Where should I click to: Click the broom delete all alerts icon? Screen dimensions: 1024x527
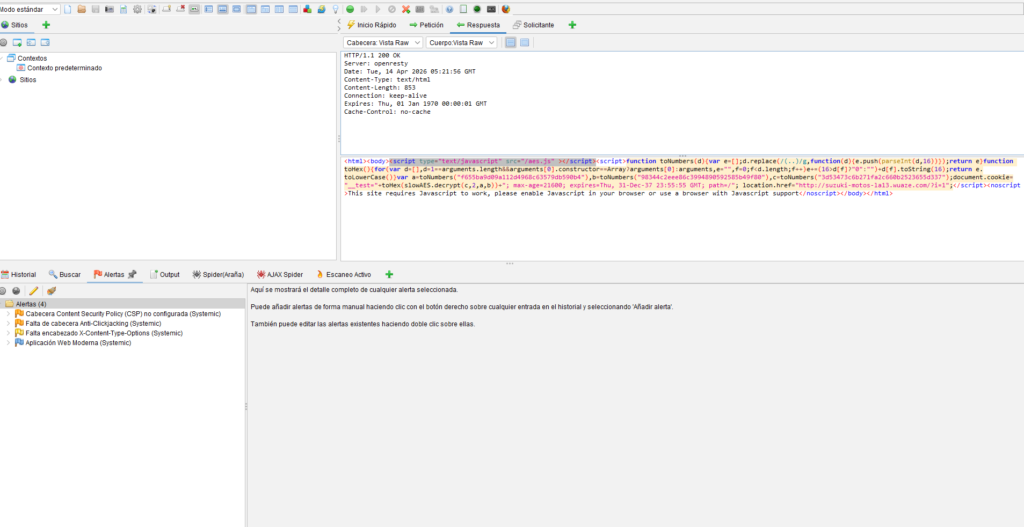click(x=51, y=291)
